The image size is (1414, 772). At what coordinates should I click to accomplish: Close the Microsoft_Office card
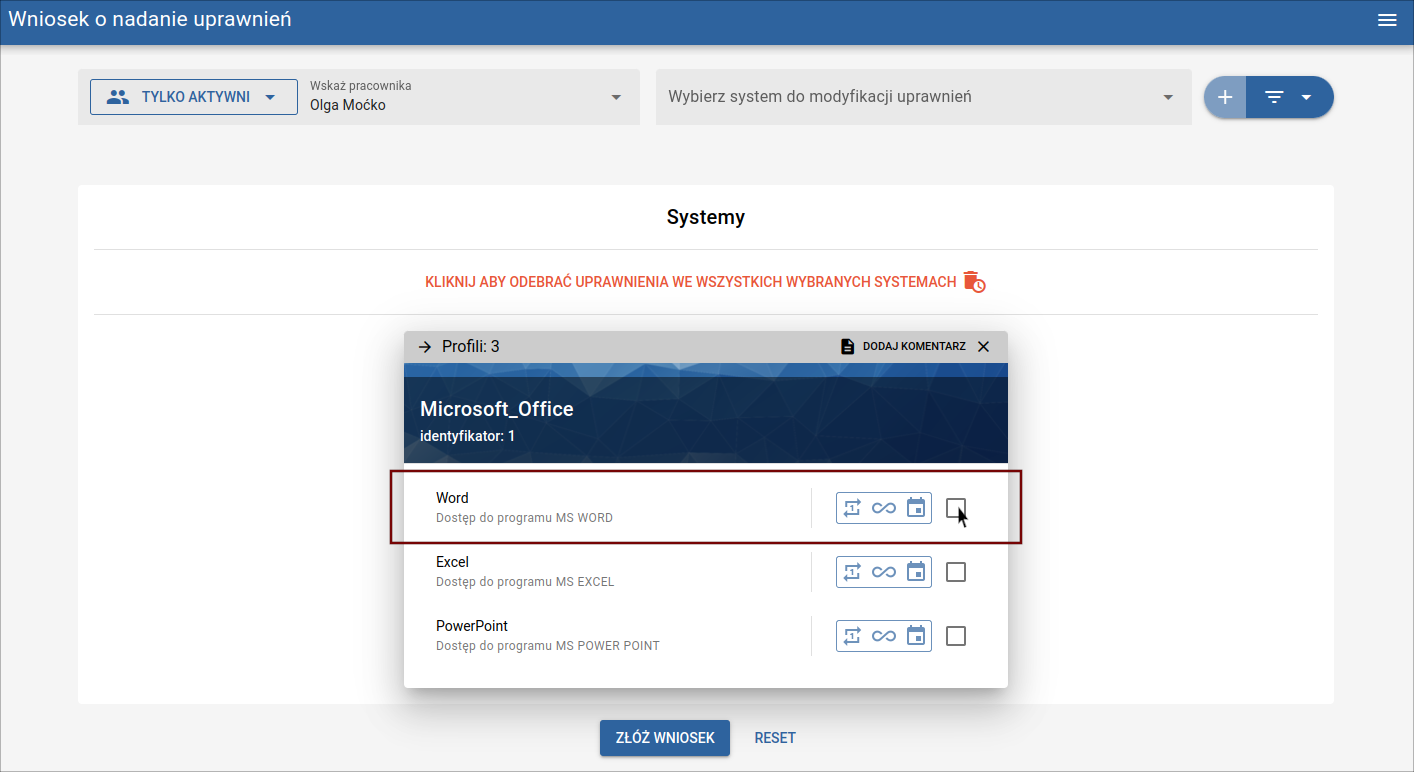tap(983, 347)
